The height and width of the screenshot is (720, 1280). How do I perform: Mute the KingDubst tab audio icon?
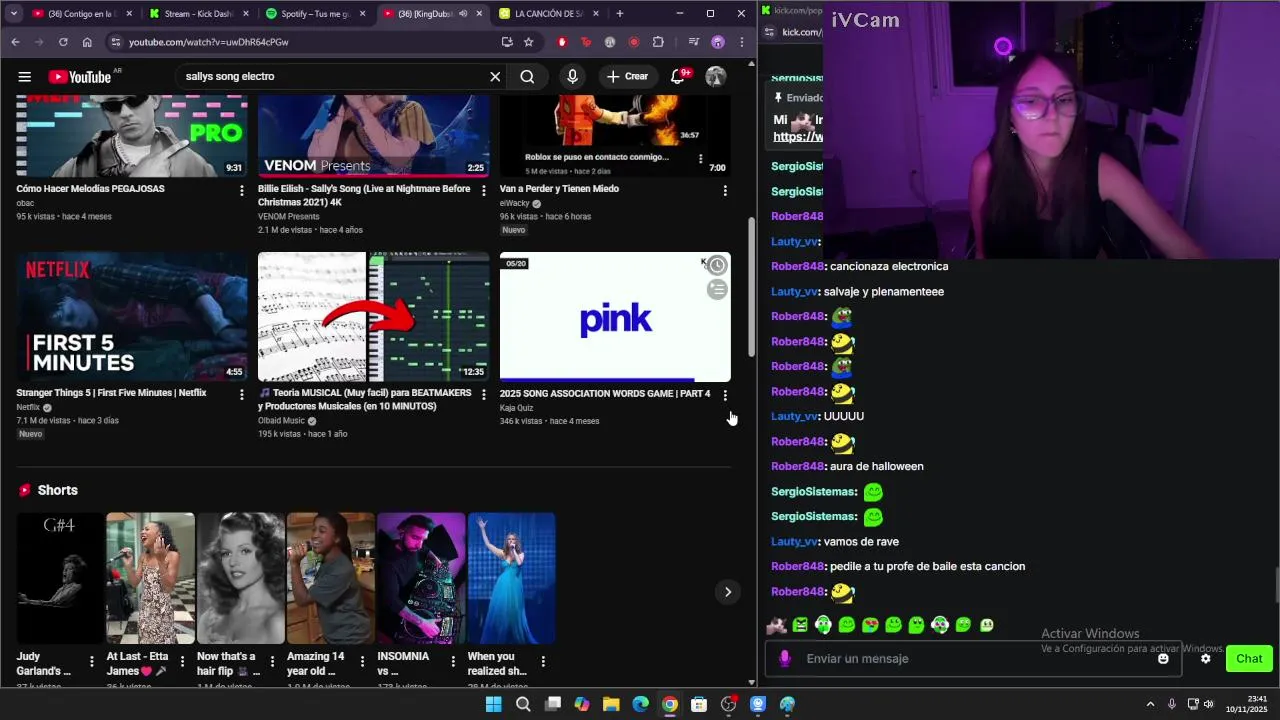pos(463,14)
